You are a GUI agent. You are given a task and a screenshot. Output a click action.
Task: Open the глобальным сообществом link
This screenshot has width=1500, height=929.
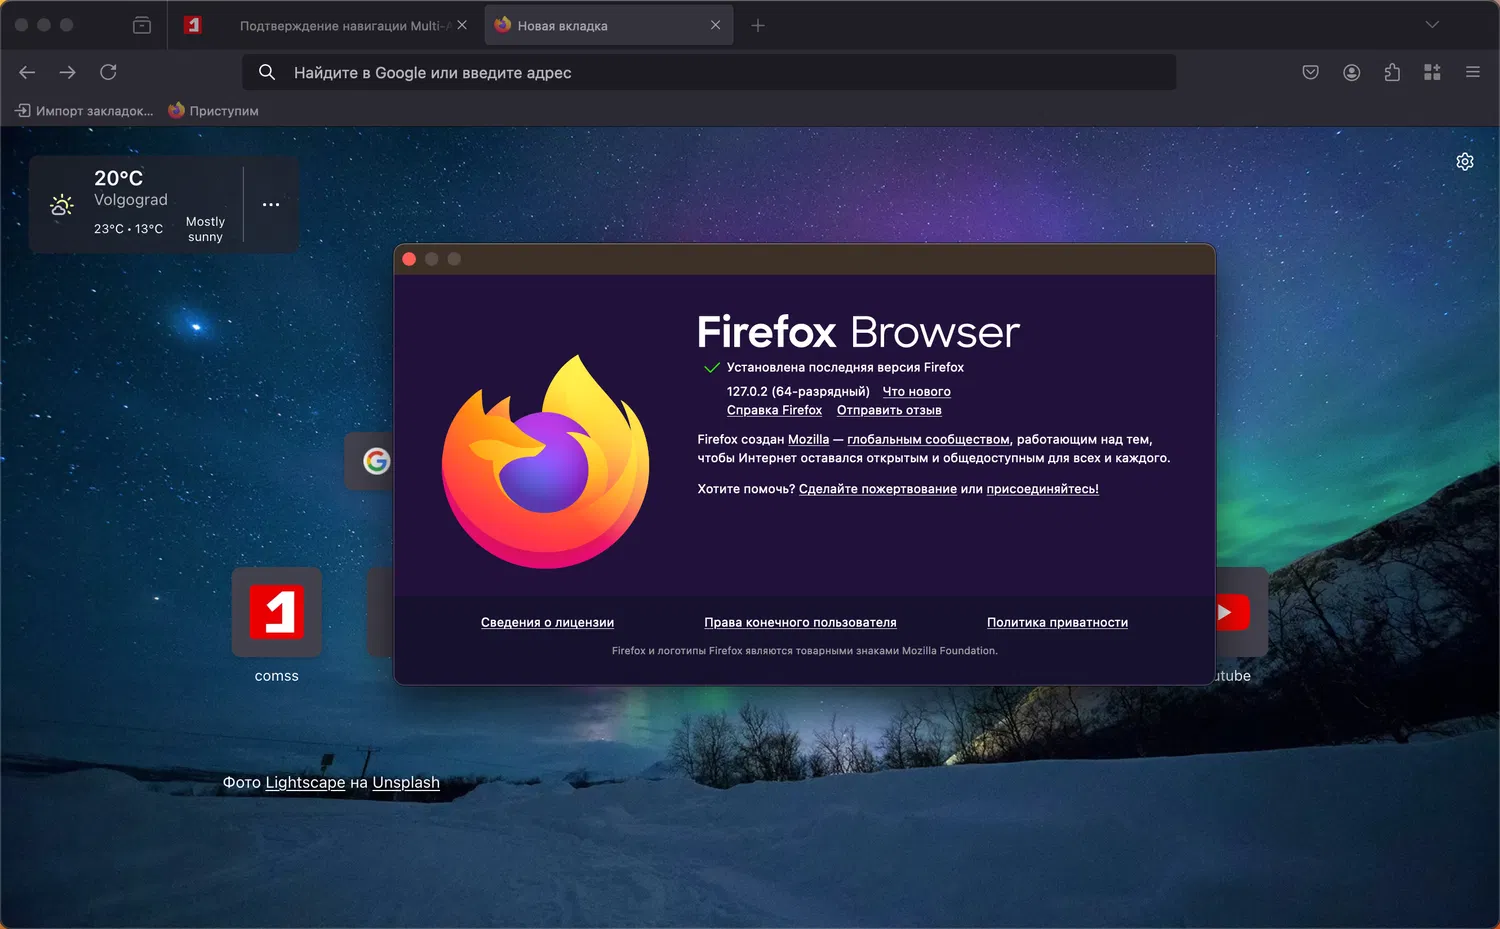[928, 439]
